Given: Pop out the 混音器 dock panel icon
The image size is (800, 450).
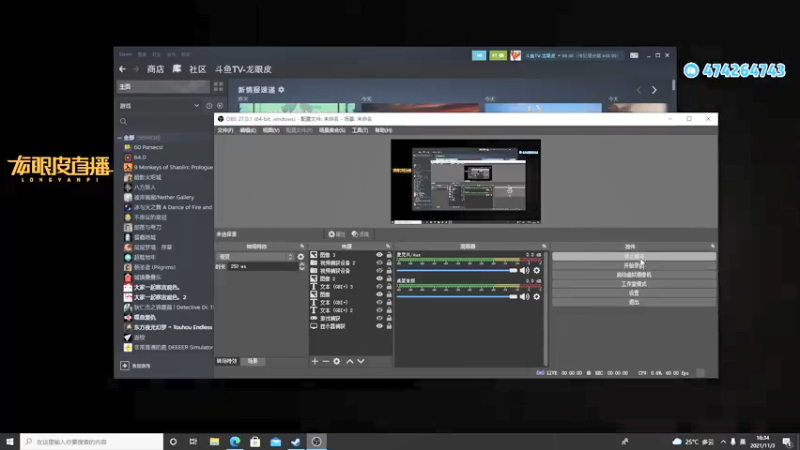Looking at the screenshot, I should coord(544,246).
